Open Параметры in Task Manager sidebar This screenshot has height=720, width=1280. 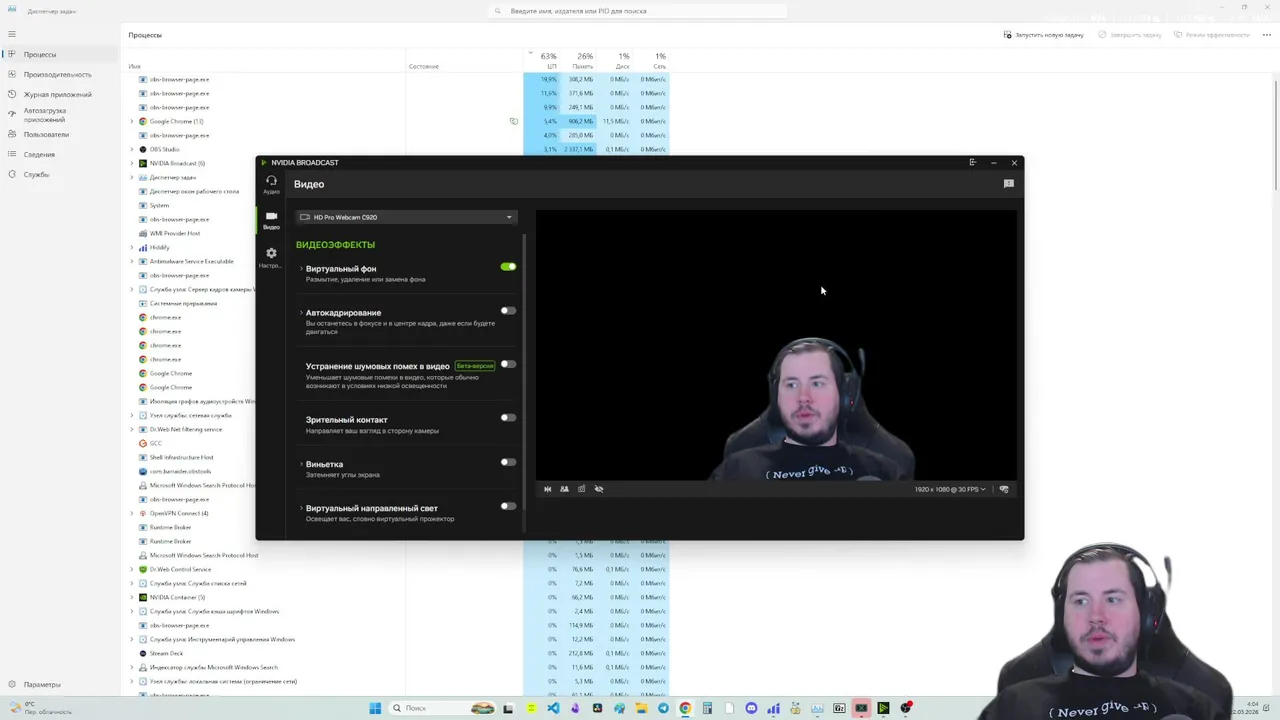42,684
